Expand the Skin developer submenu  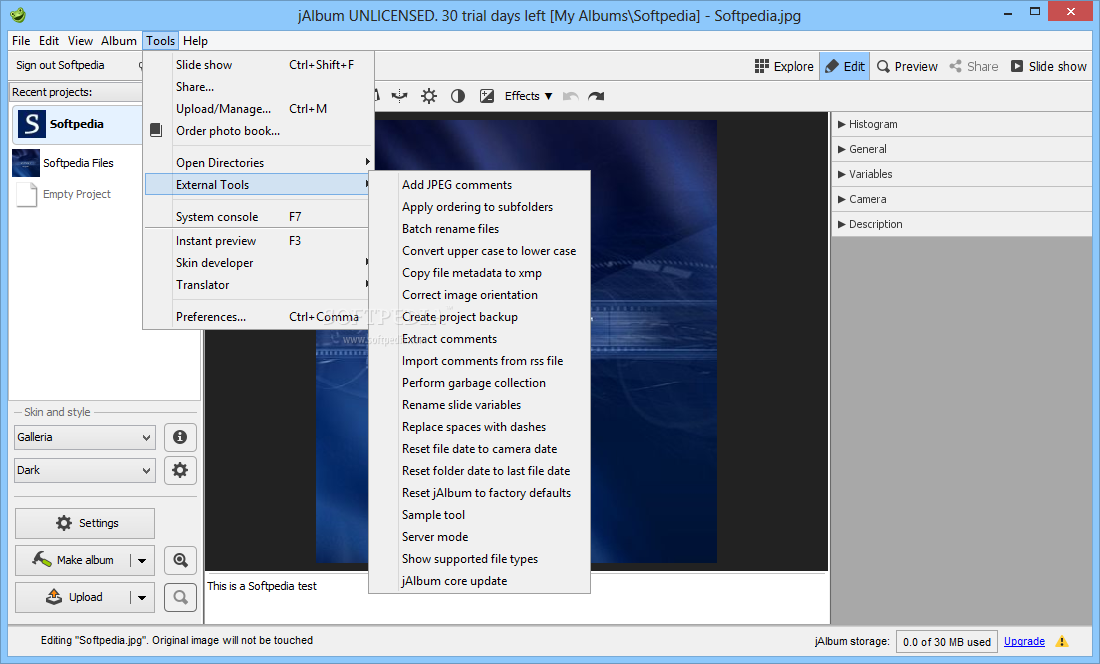tap(258, 263)
